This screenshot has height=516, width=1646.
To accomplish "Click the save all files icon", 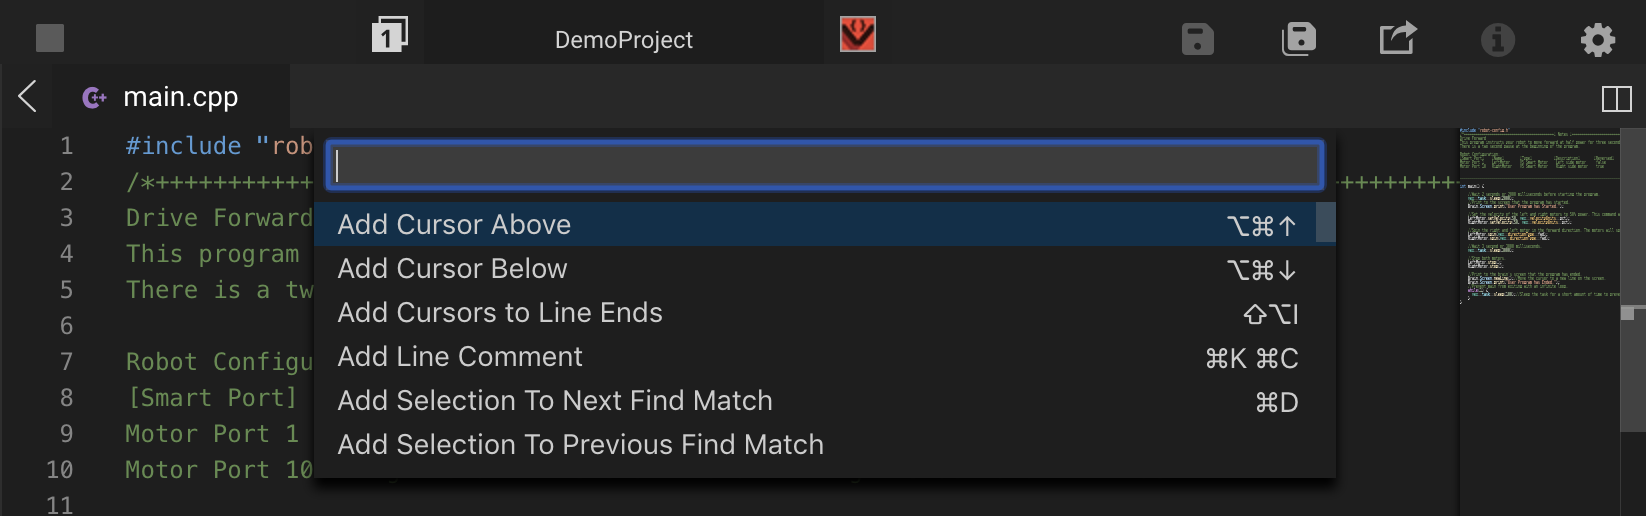I will 1298,39.
